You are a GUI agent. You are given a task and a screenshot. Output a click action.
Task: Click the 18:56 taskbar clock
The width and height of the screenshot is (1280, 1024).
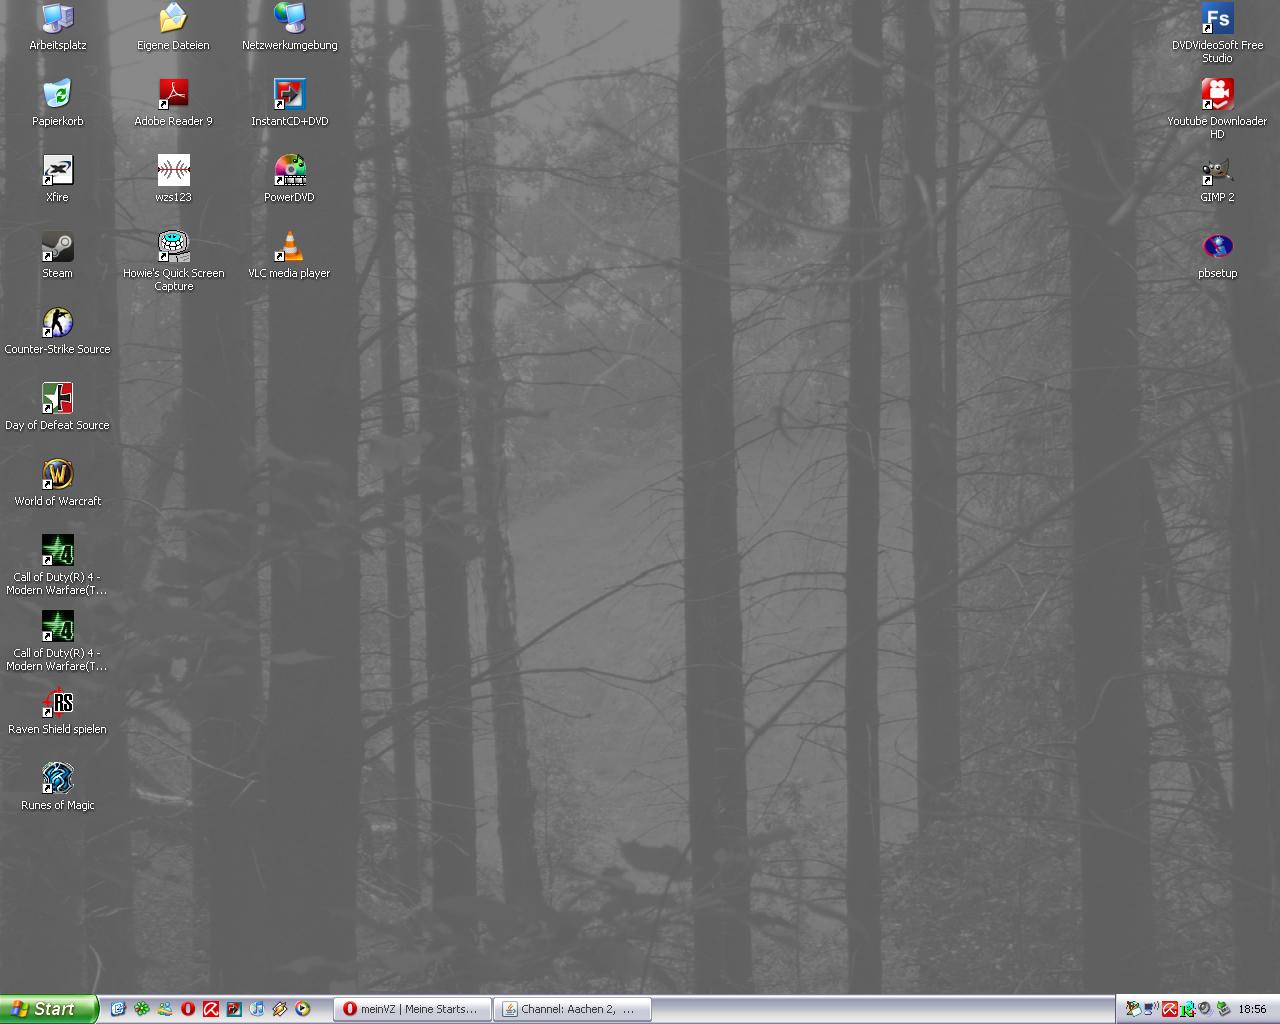click(x=1252, y=1009)
